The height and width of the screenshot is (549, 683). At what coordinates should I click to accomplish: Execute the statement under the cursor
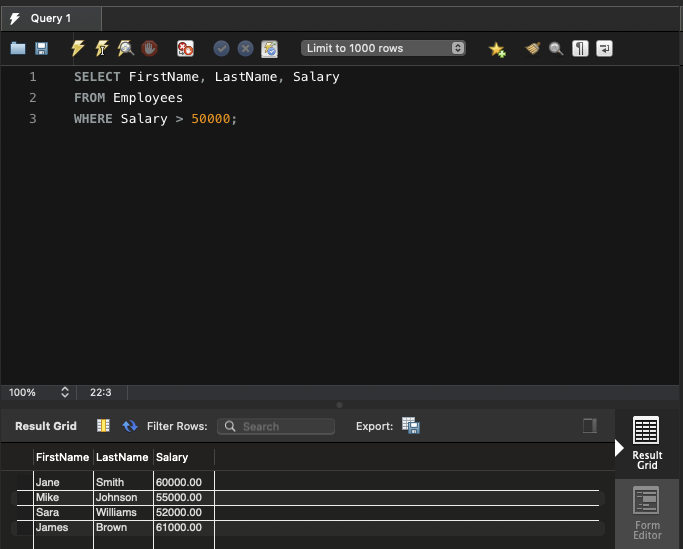(101, 48)
